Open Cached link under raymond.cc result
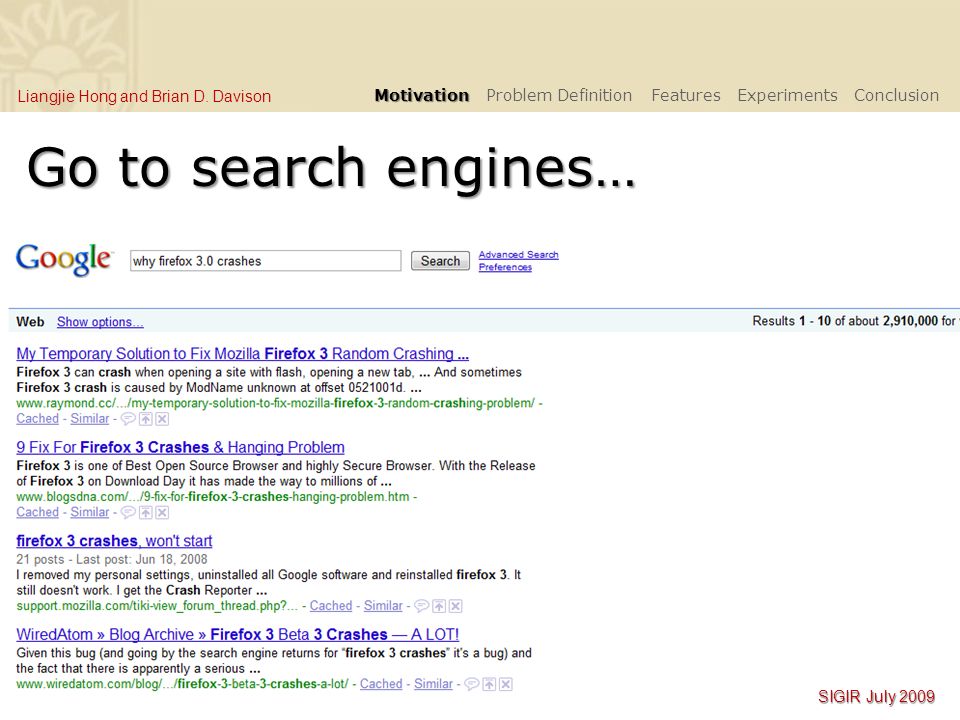Screen dimensions: 960x720 37,419
